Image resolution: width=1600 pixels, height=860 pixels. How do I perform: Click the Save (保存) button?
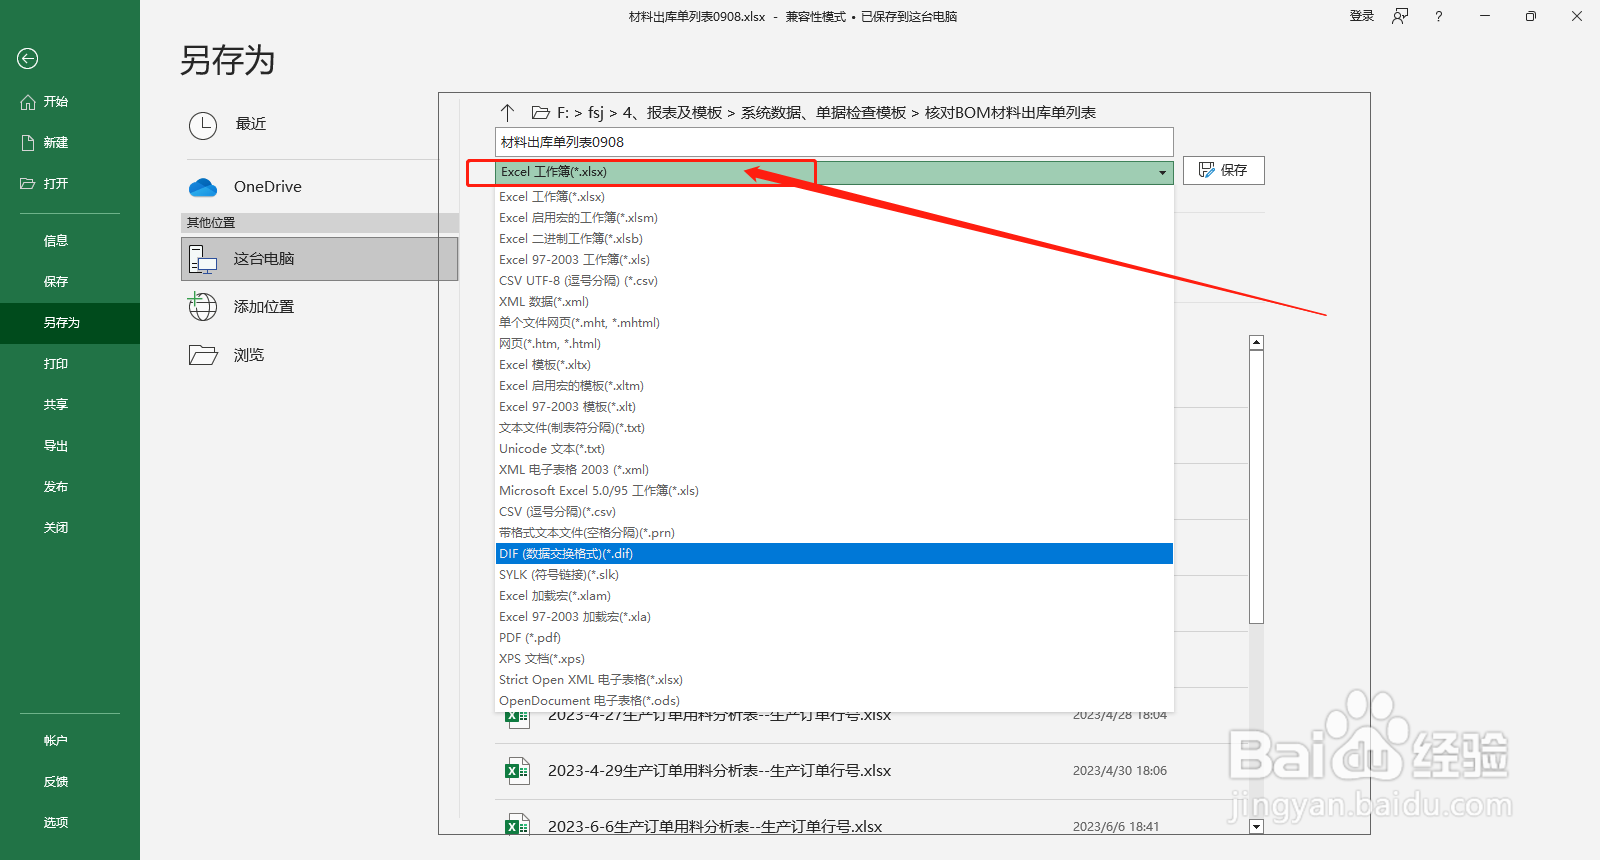[1224, 171]
